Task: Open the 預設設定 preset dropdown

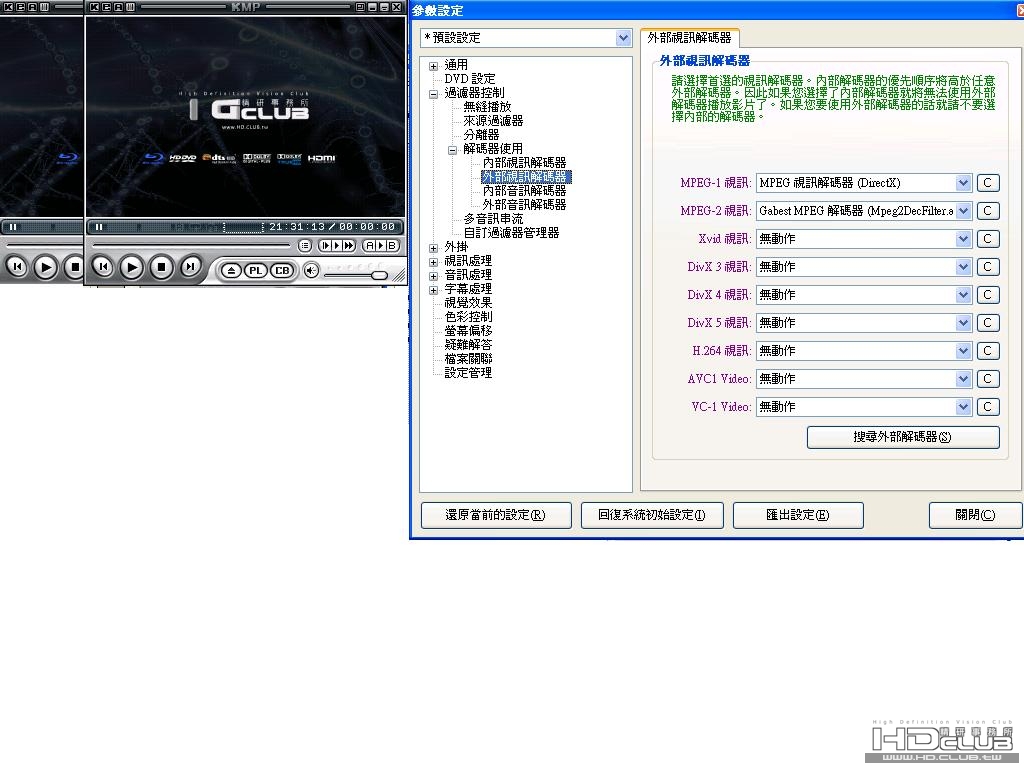Action: point(623,38)
